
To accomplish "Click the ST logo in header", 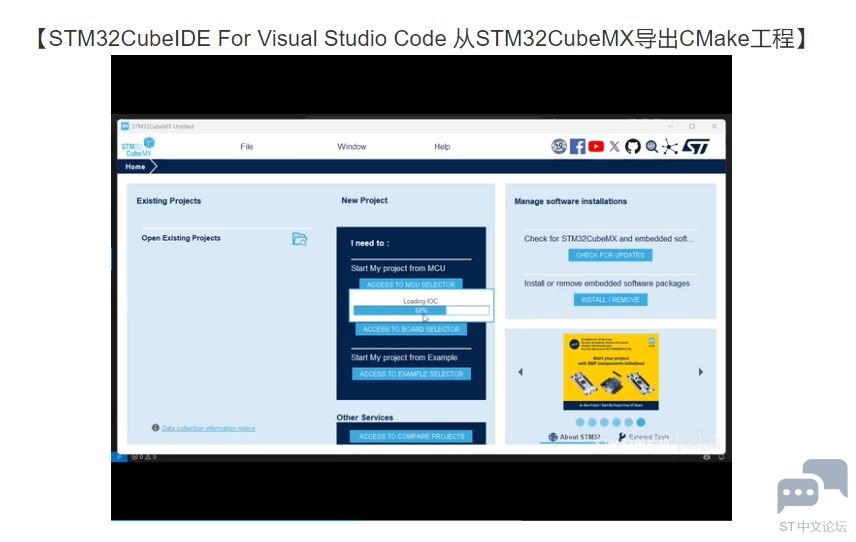I will (696, 146).
